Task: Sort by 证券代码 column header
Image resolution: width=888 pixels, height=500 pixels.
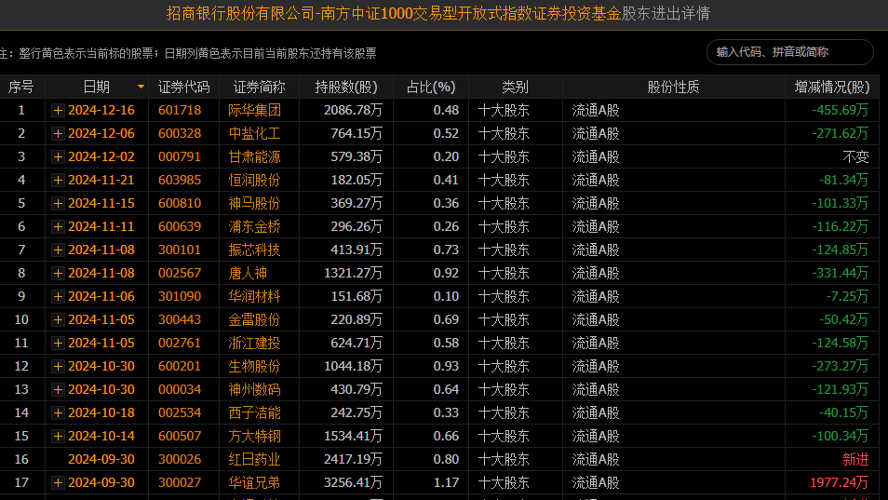Action: click(183, 87)
